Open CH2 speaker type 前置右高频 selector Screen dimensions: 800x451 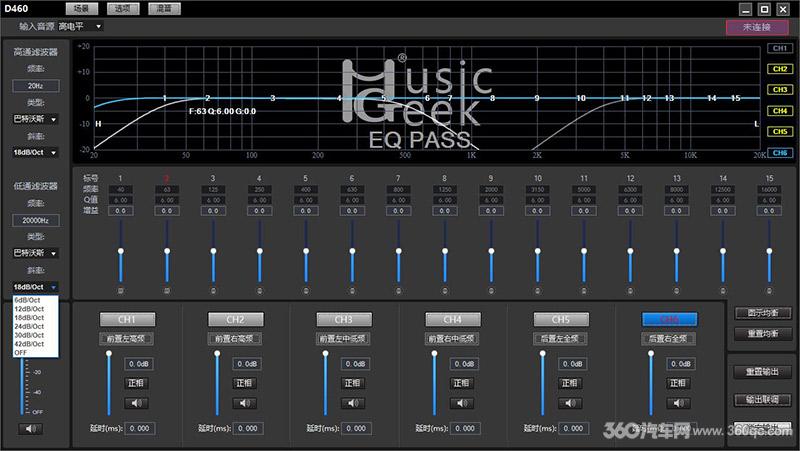pos(235,338)
